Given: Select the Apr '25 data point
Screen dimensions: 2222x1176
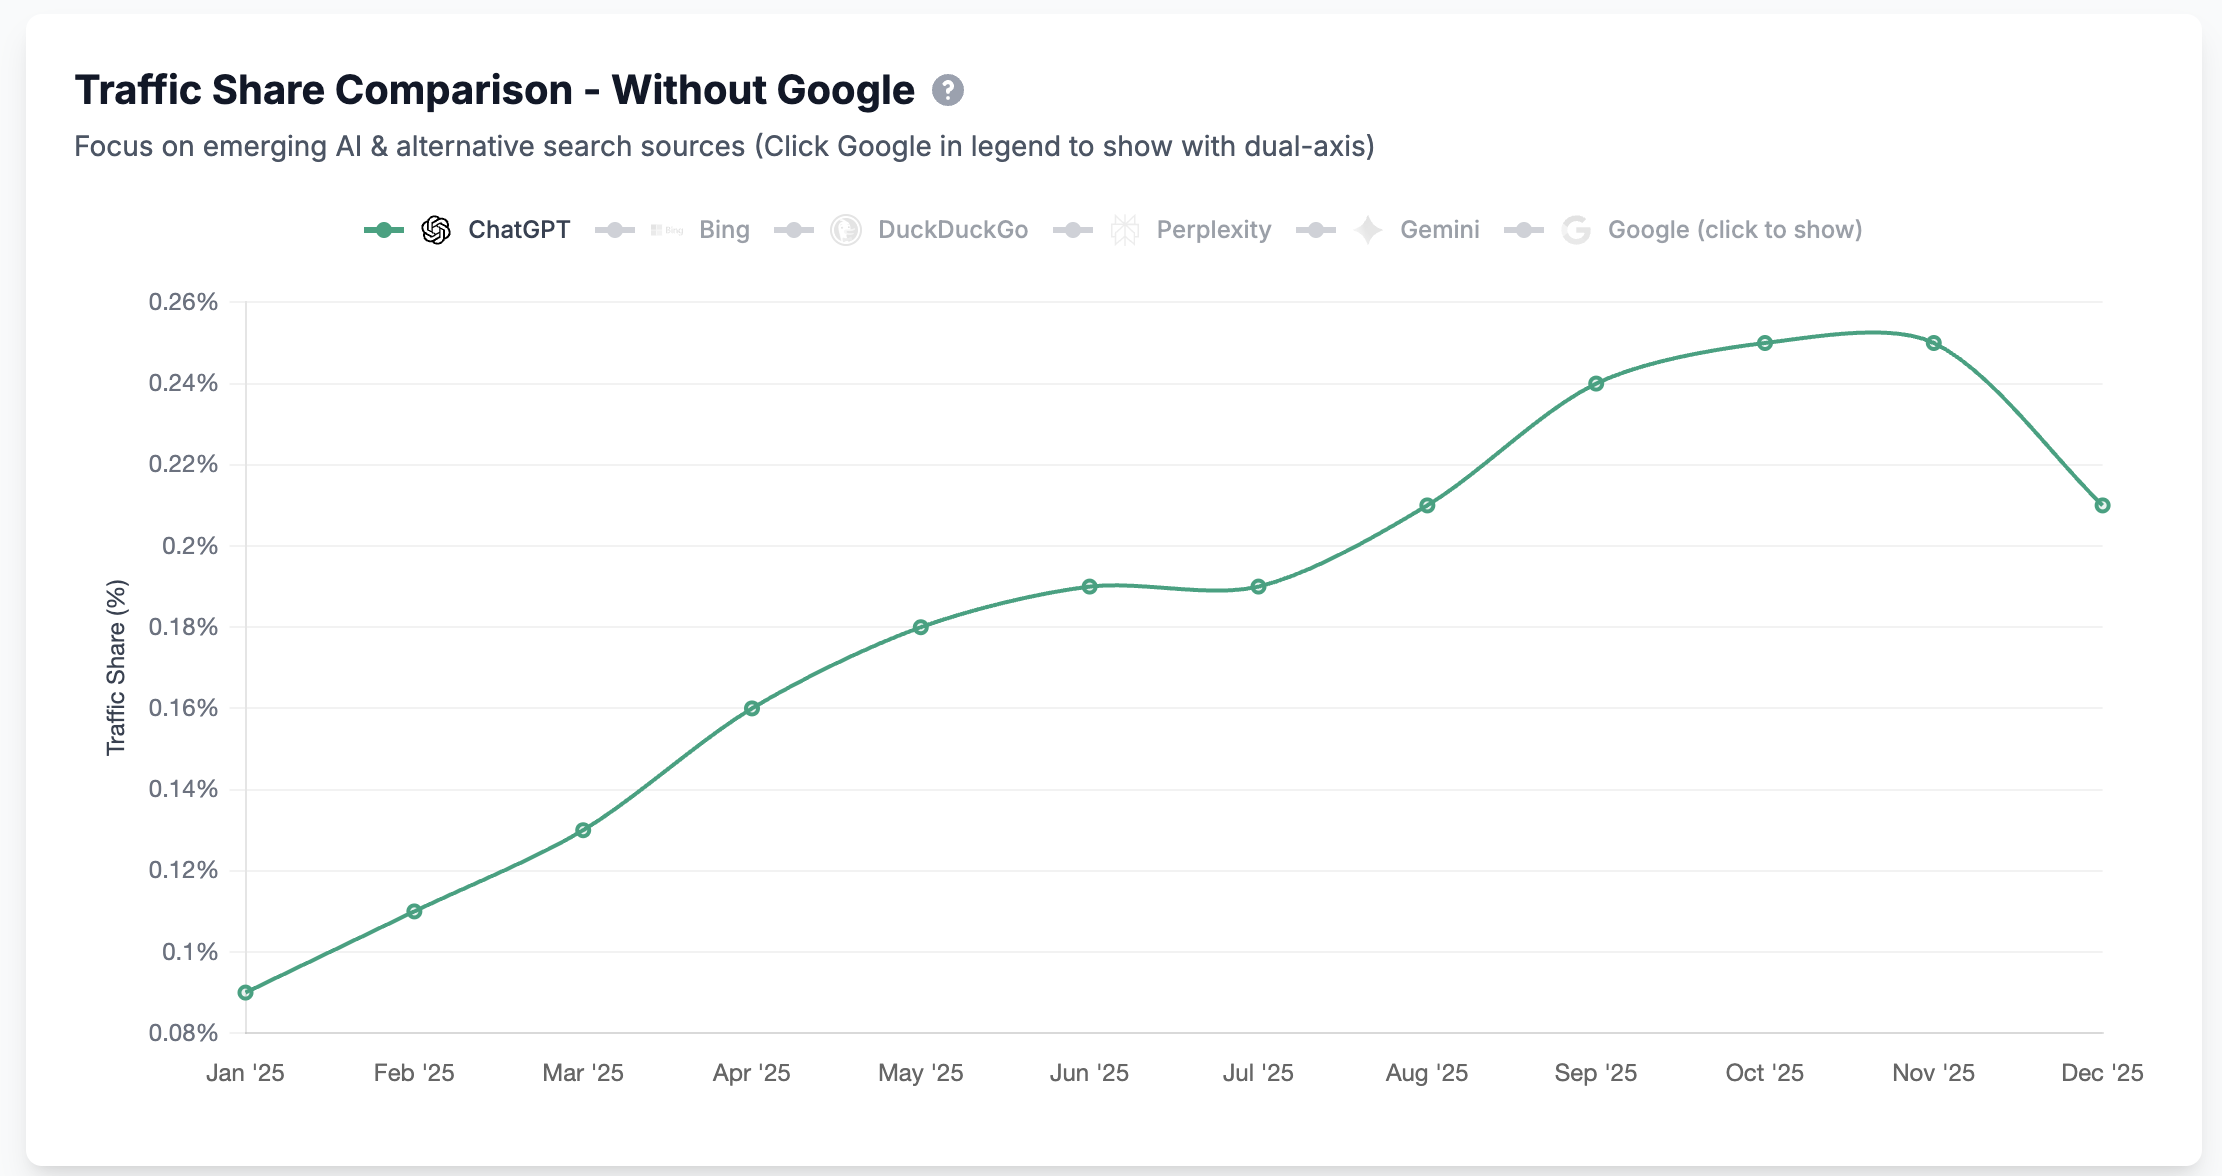Looking at the screenshot, I should [x=752, y=708].
